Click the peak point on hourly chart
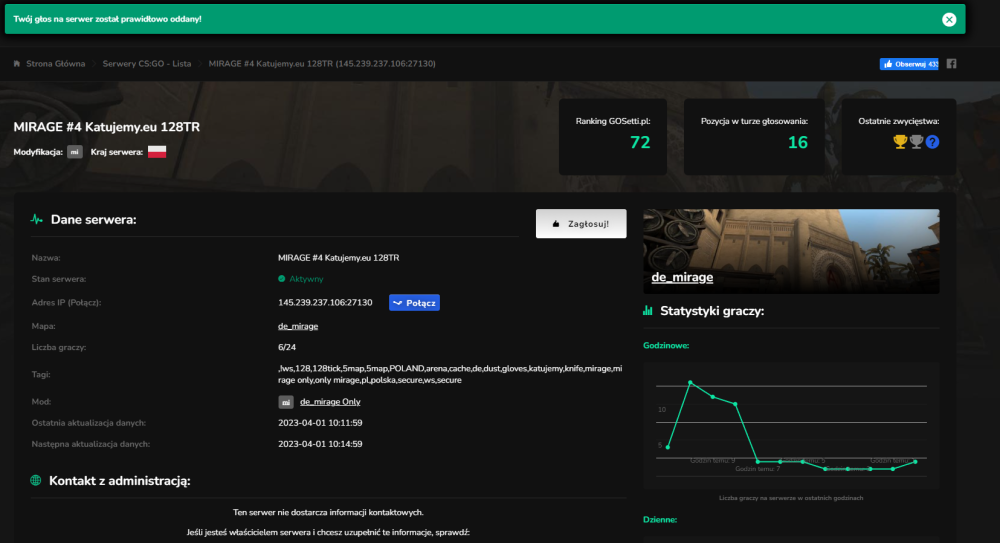This screenshot has height=543, width=1000. coord(690,382)
